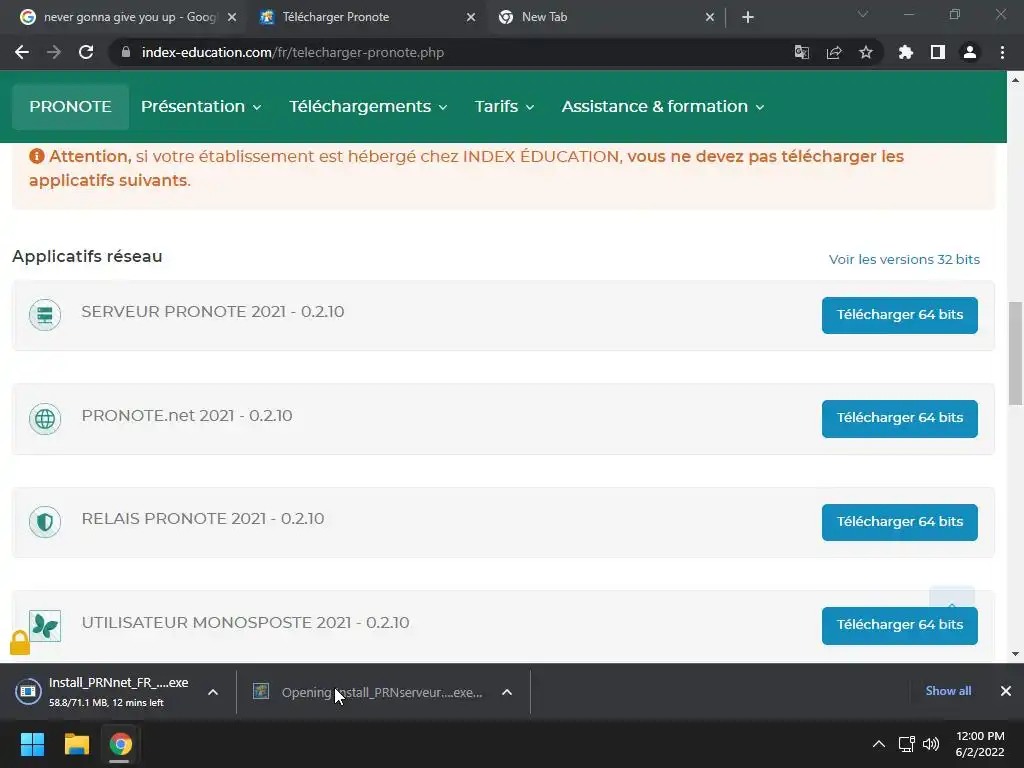Download PRONOTE.net 2021 64 bits

coord(899,418)
